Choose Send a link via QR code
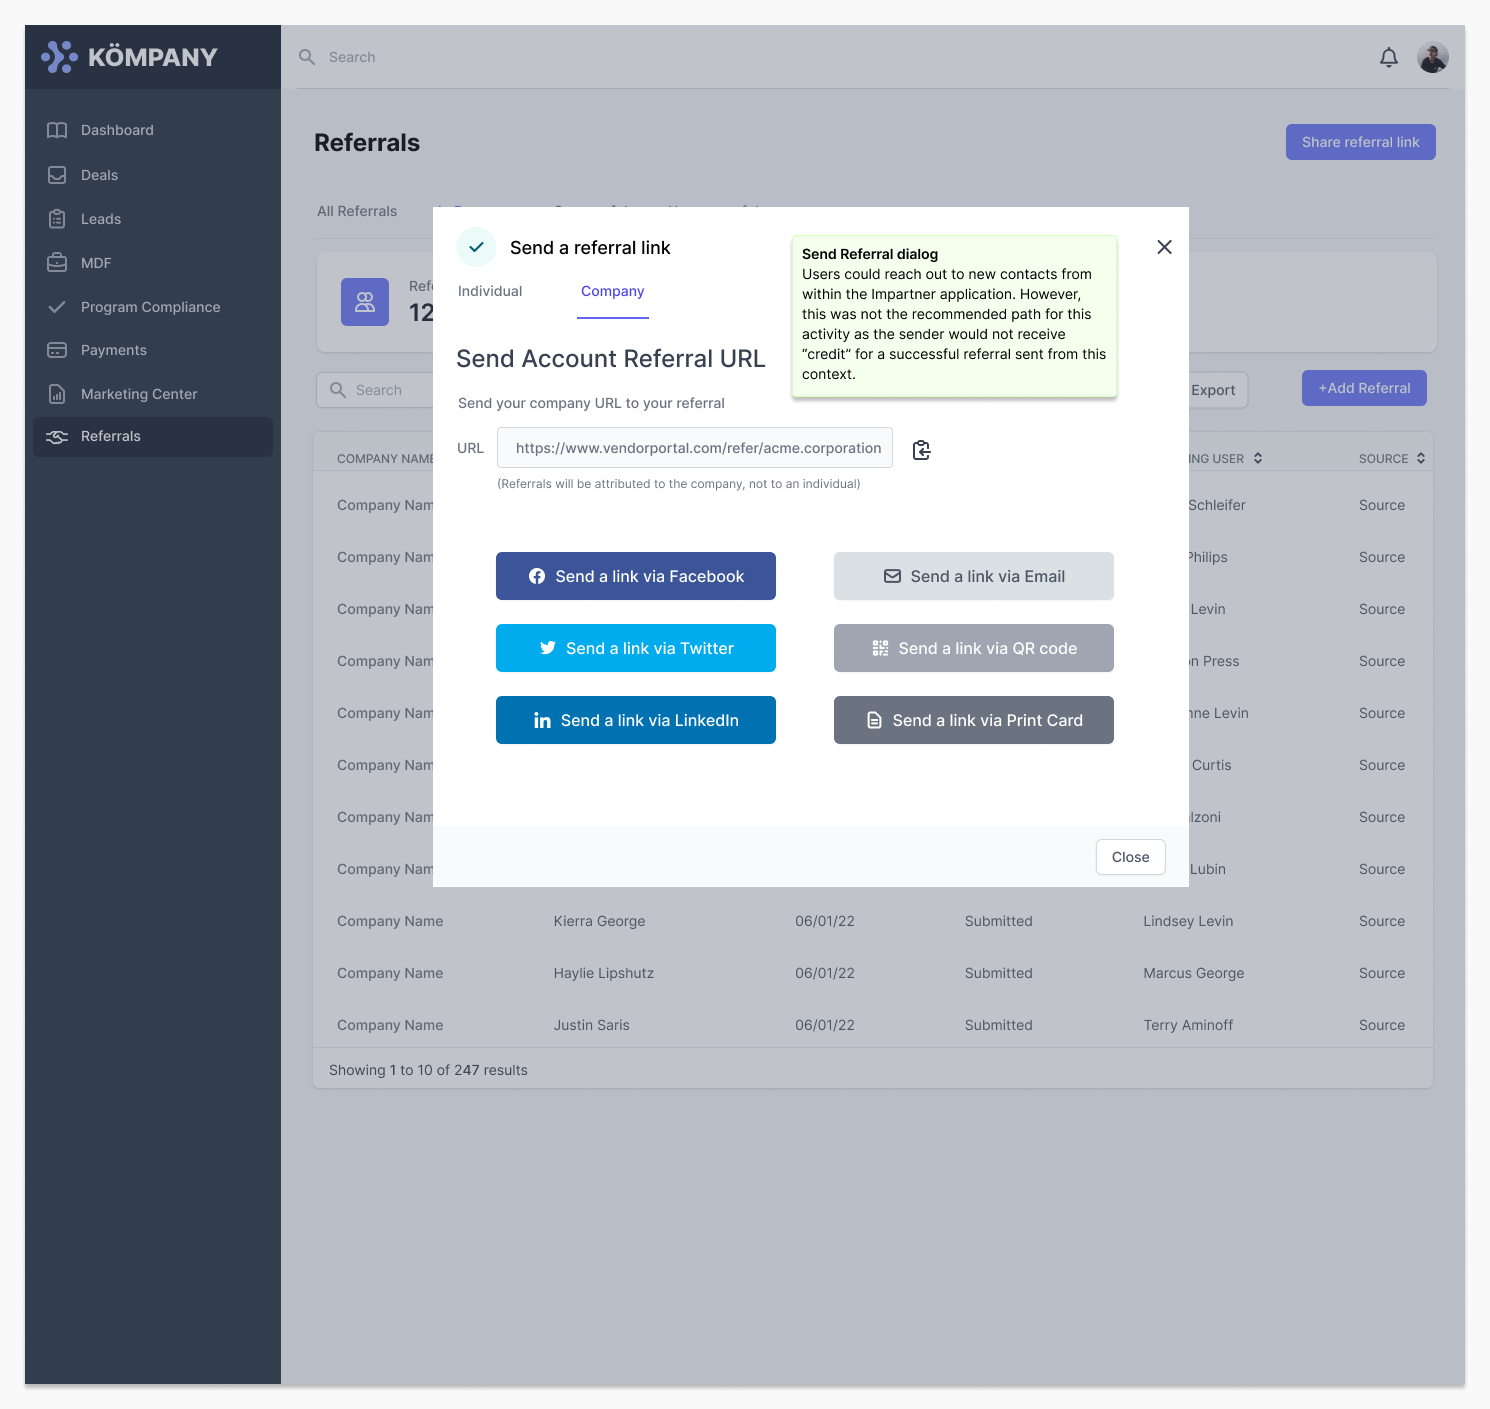 pyautogui.click(x=973, y=648)
